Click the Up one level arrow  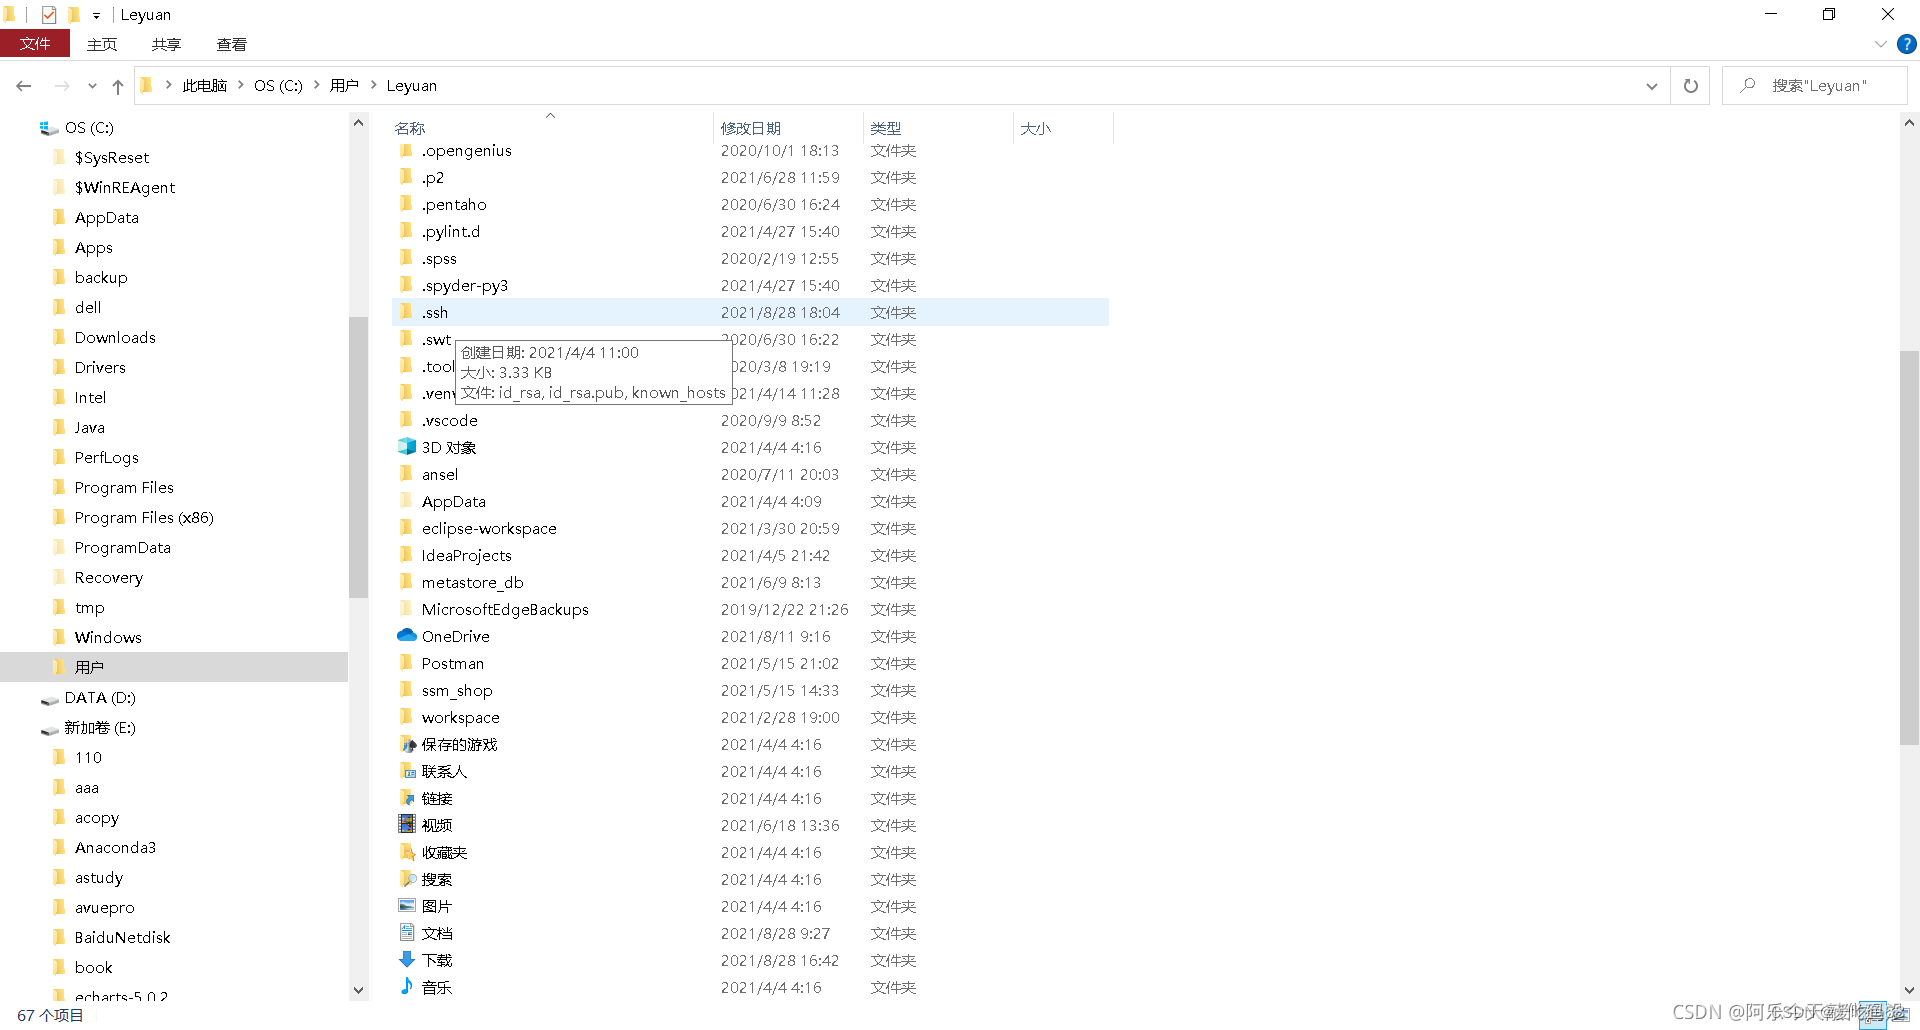coord(117,86)
